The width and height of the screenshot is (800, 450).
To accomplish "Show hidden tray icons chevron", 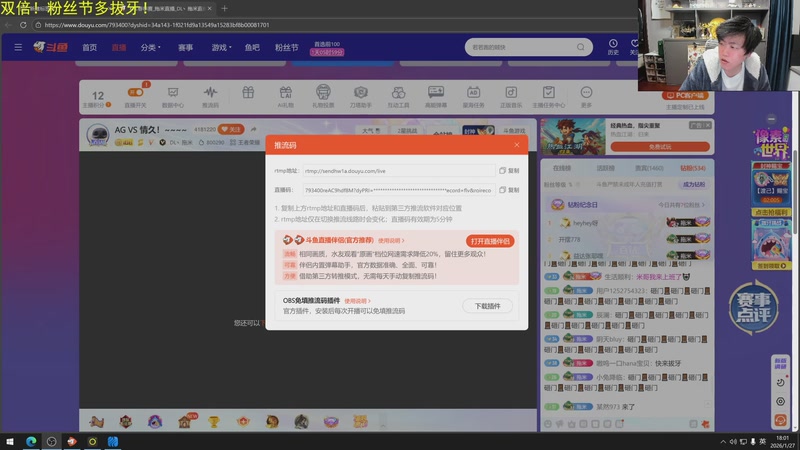I will (723, 442).
